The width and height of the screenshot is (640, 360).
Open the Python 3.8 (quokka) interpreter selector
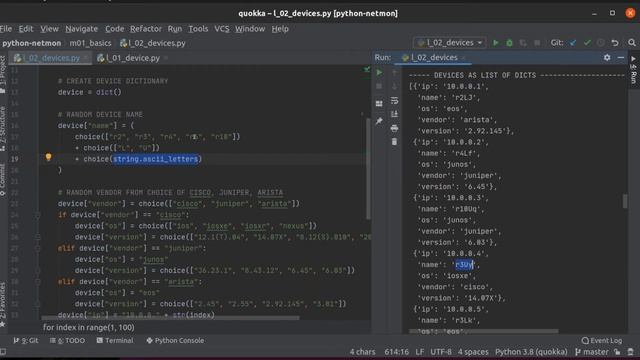click(531, 351)
